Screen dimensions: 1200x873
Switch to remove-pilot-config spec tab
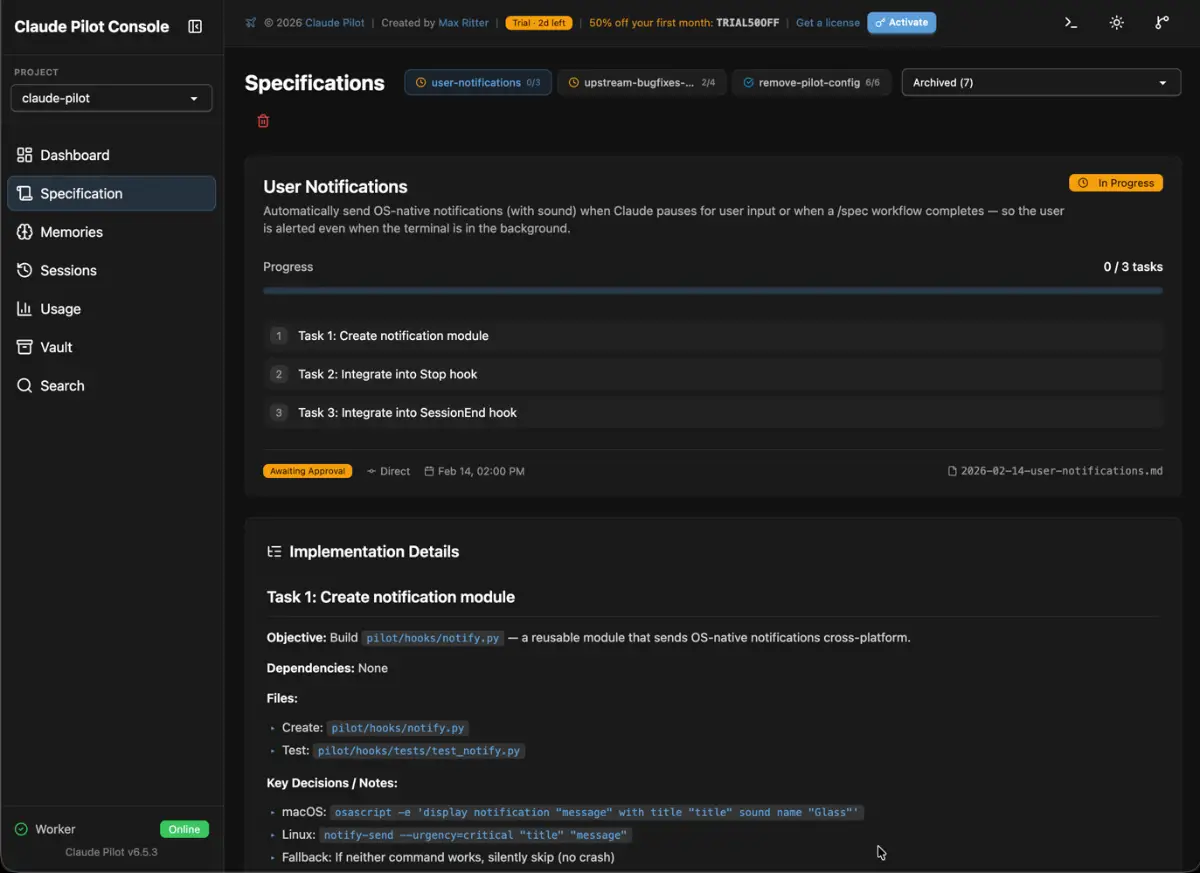(811, 83)
